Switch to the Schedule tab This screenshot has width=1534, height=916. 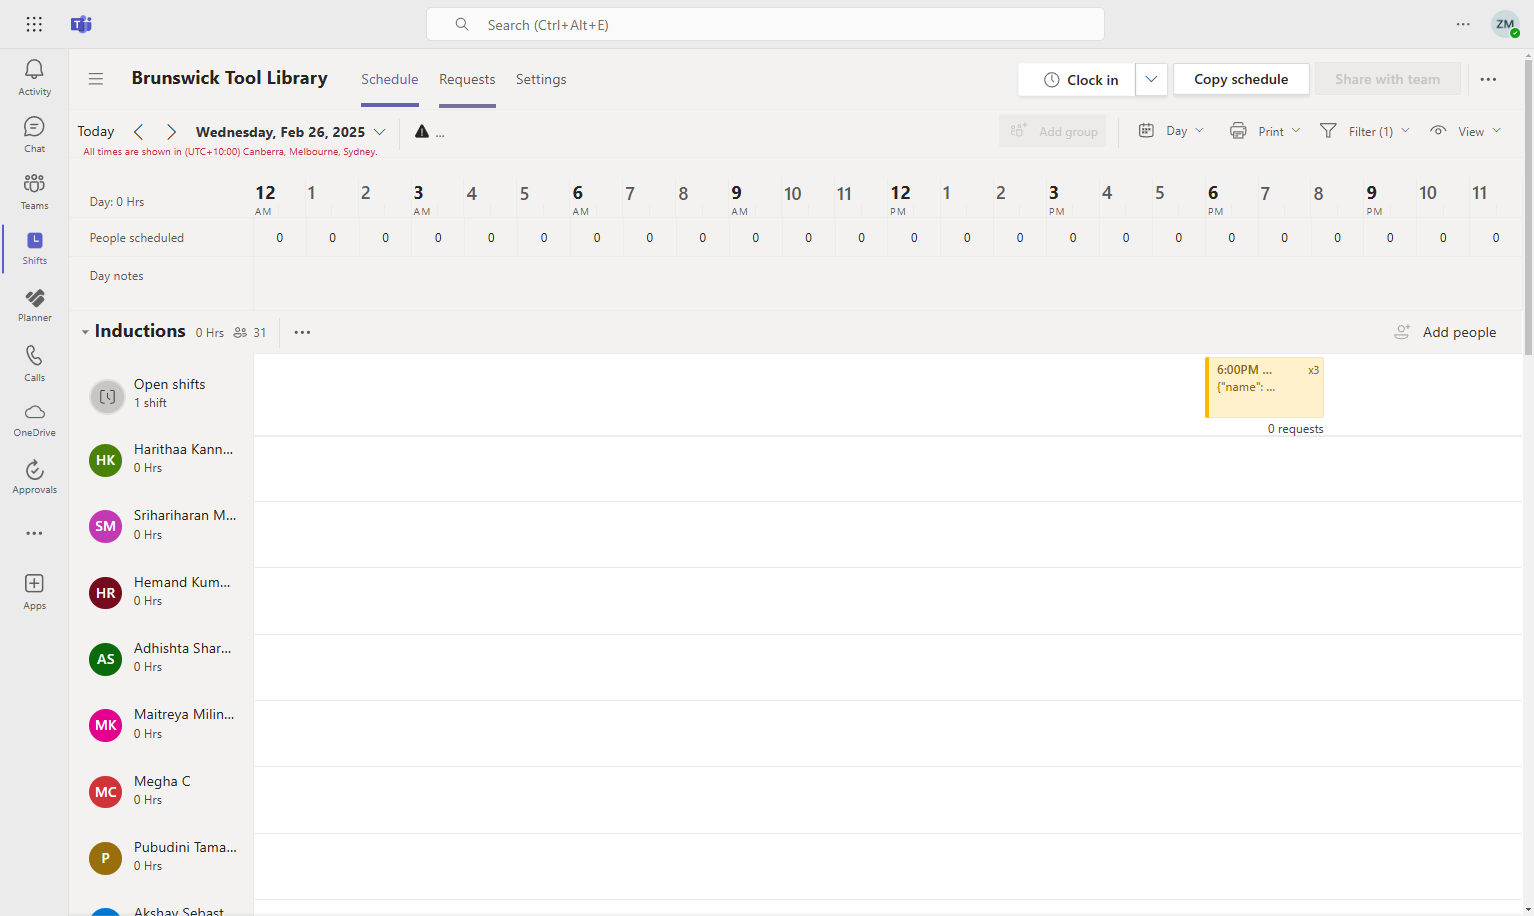point(389,79)
